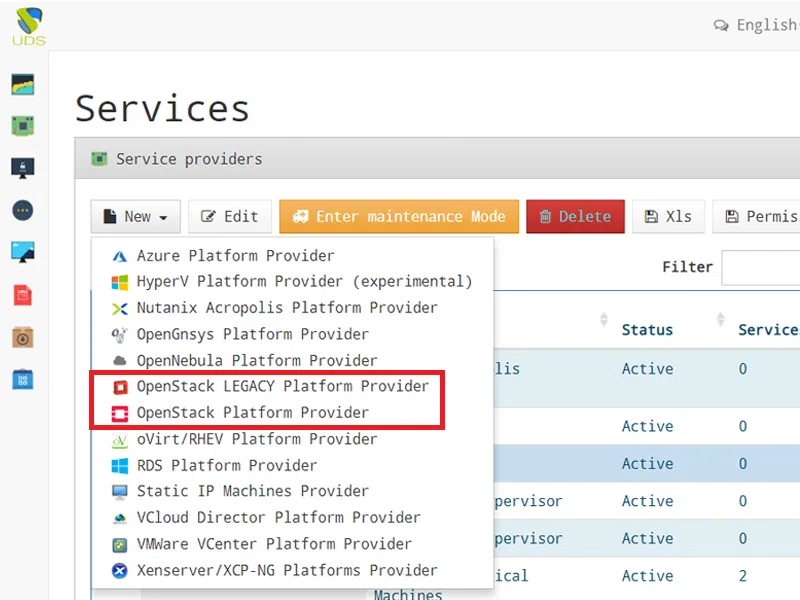Click the sort arrows left of Status

[x=604, y=319]
